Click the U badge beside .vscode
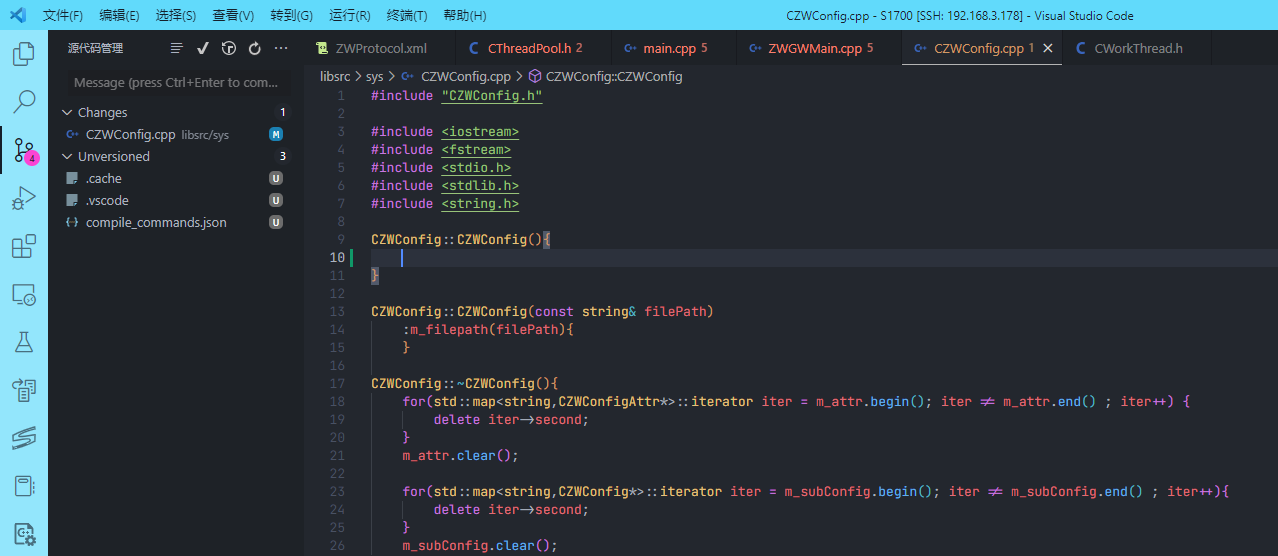The width and height of the screenshot is (1278, 556). (276, 200)
